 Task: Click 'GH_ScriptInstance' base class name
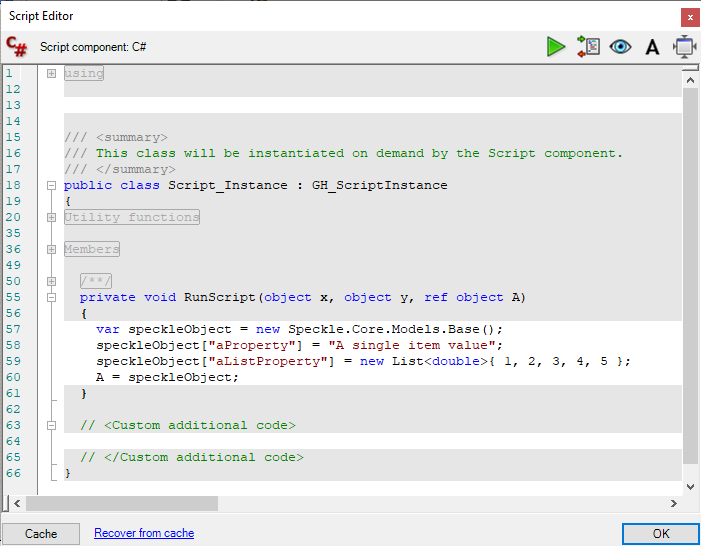tap(380, 186)
